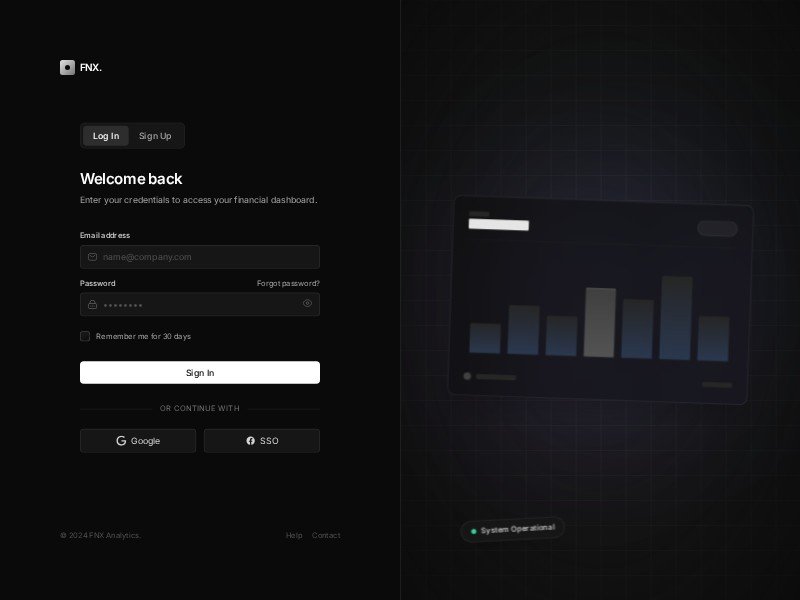This screenshot has width=800, height=600.
Task: Toggle password visibility with eye icon
Action: (307, 303)
